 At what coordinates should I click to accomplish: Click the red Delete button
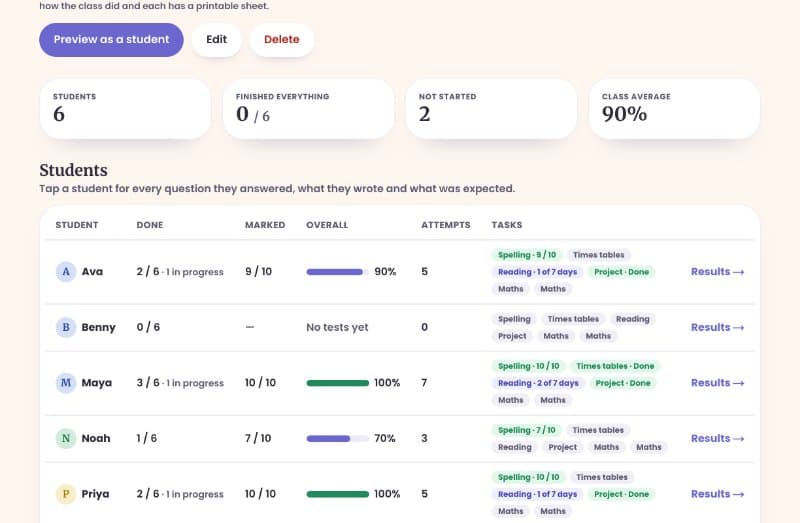282,39
